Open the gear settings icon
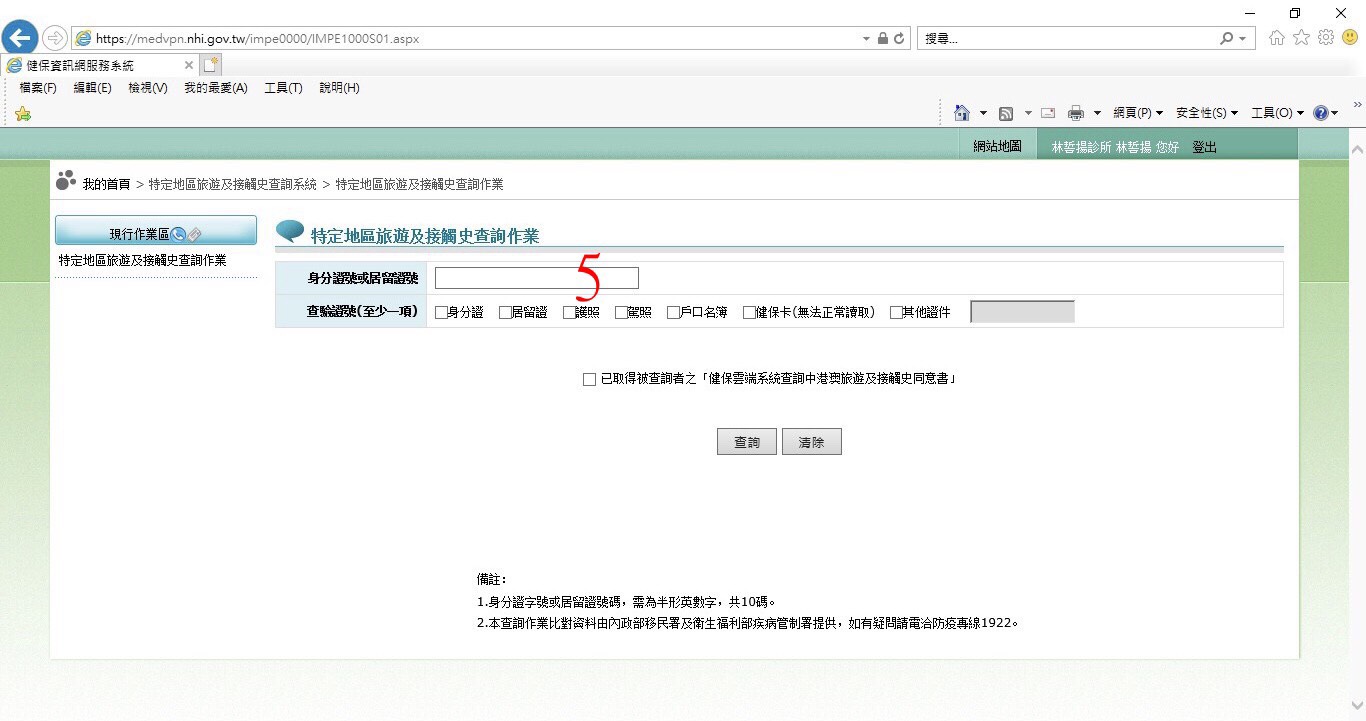The image size is (1366, 721). pos(1326,38)
